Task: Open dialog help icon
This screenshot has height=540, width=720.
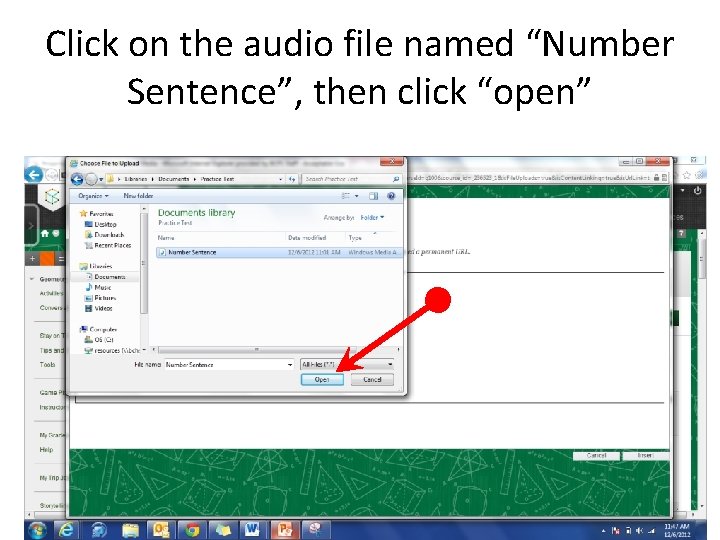Action: click(391, 196)
